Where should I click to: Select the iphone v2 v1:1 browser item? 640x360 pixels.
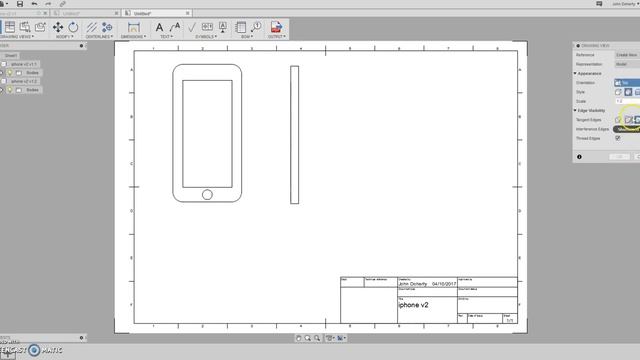[23, 64]
